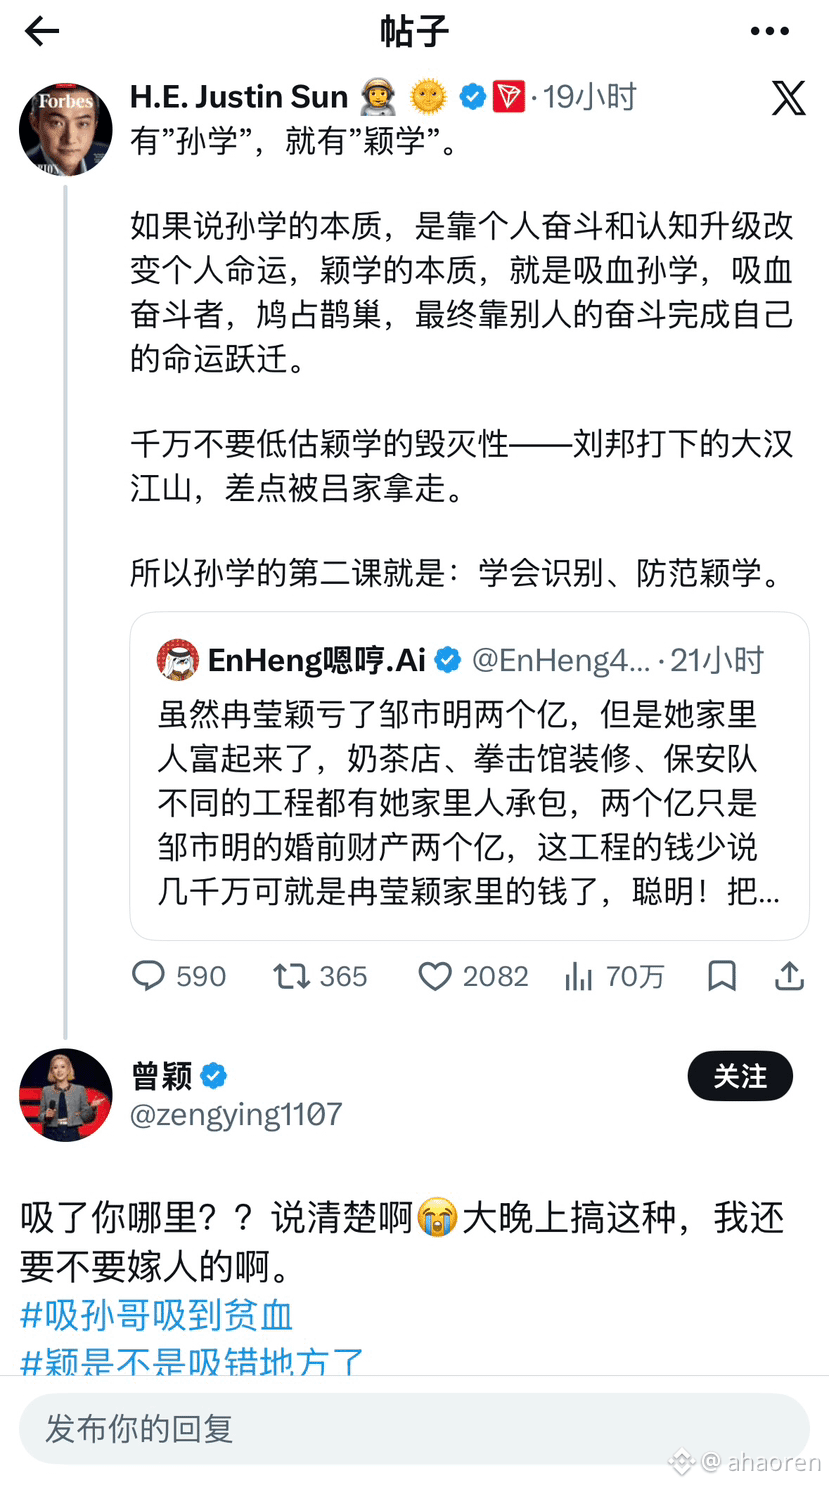Tap the back arrow icon
This screenshot has width=829, height=1487.
pyautogui.click(x=42, y=32)
